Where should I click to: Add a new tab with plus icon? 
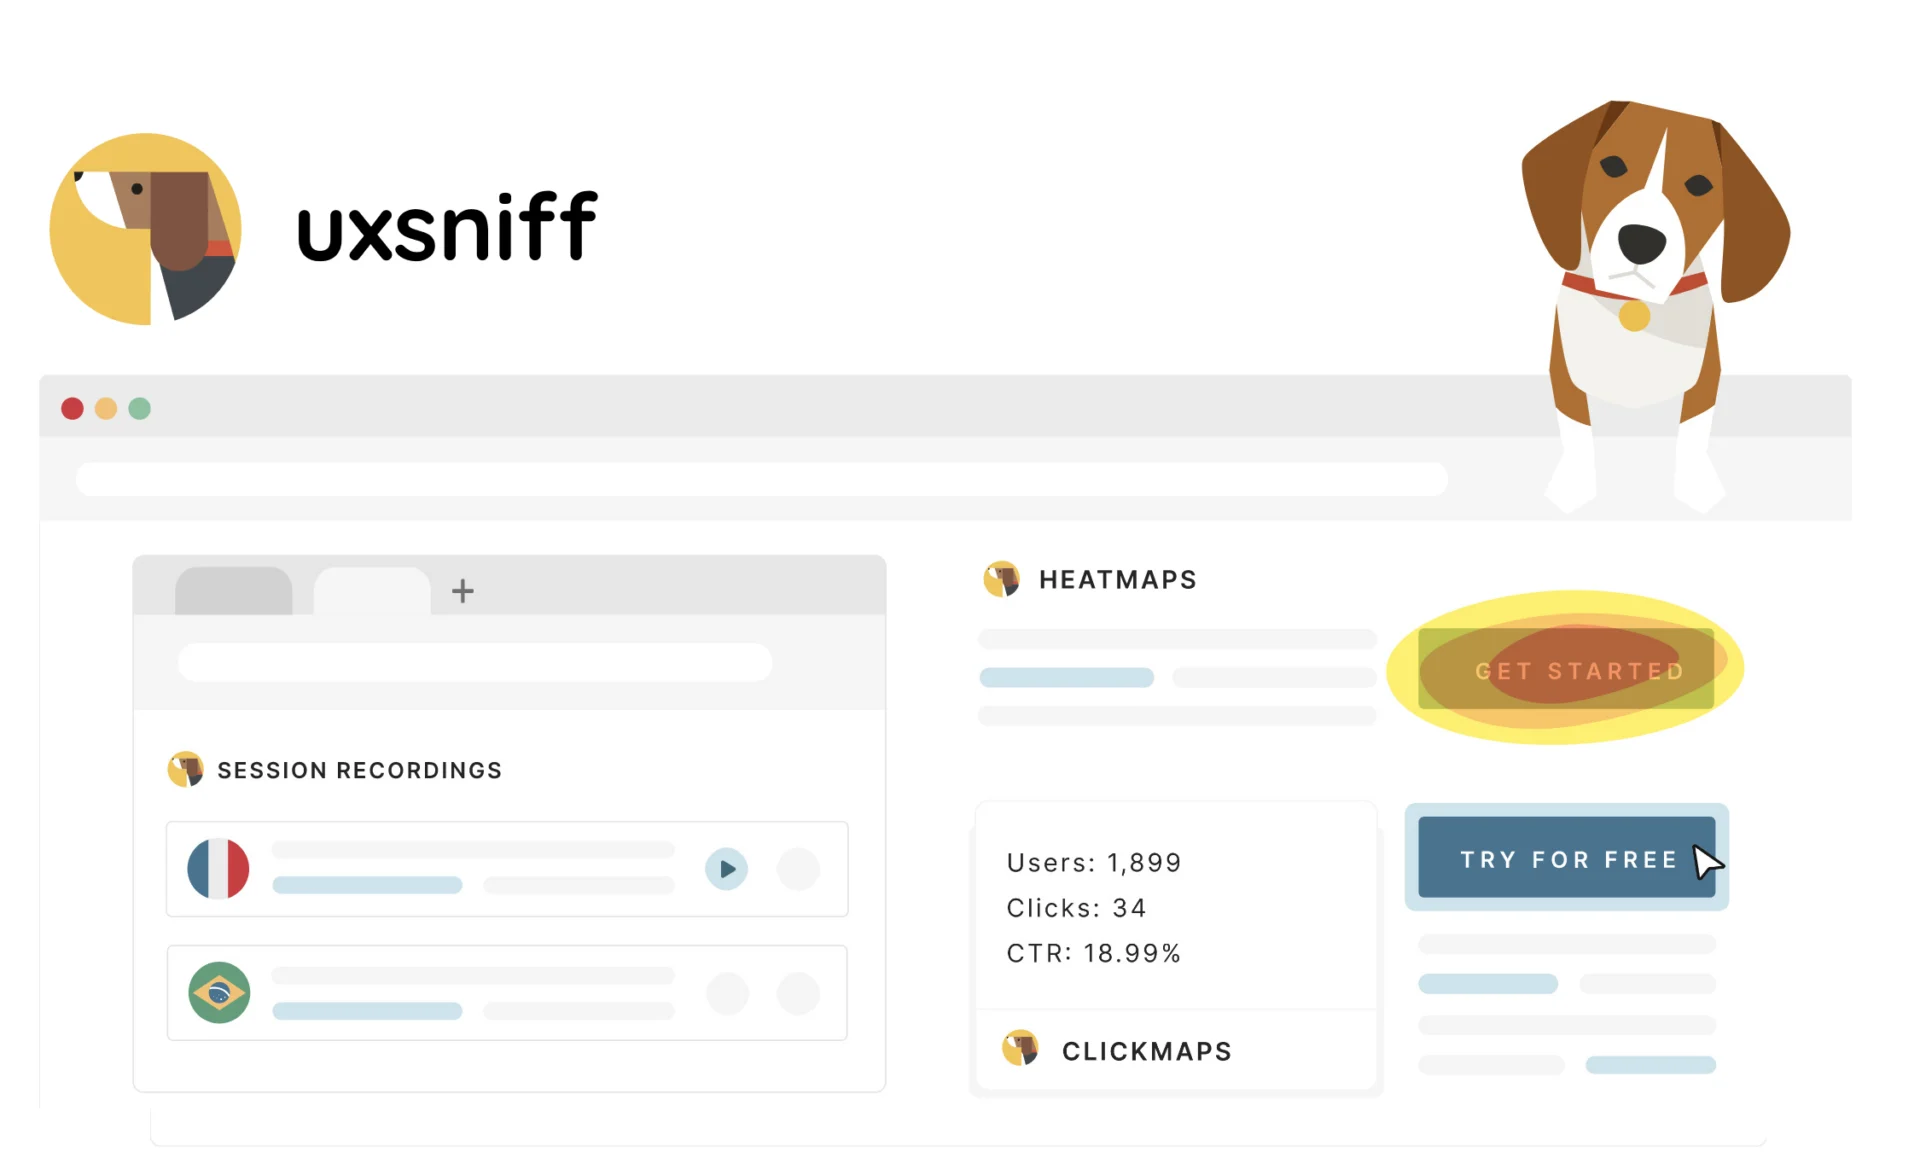pyautogui.click(x=462, y=591)
